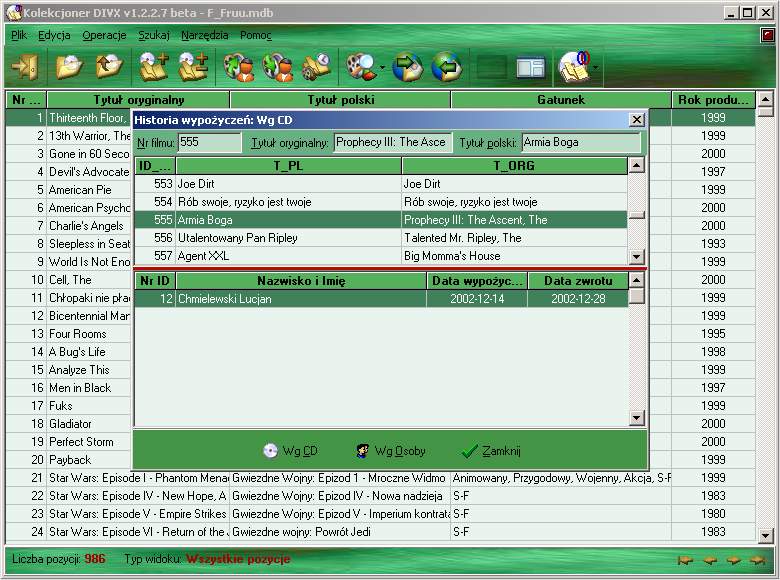Click the globe with right arrow icon
780x580 pixels.
(x=407, y=68)
